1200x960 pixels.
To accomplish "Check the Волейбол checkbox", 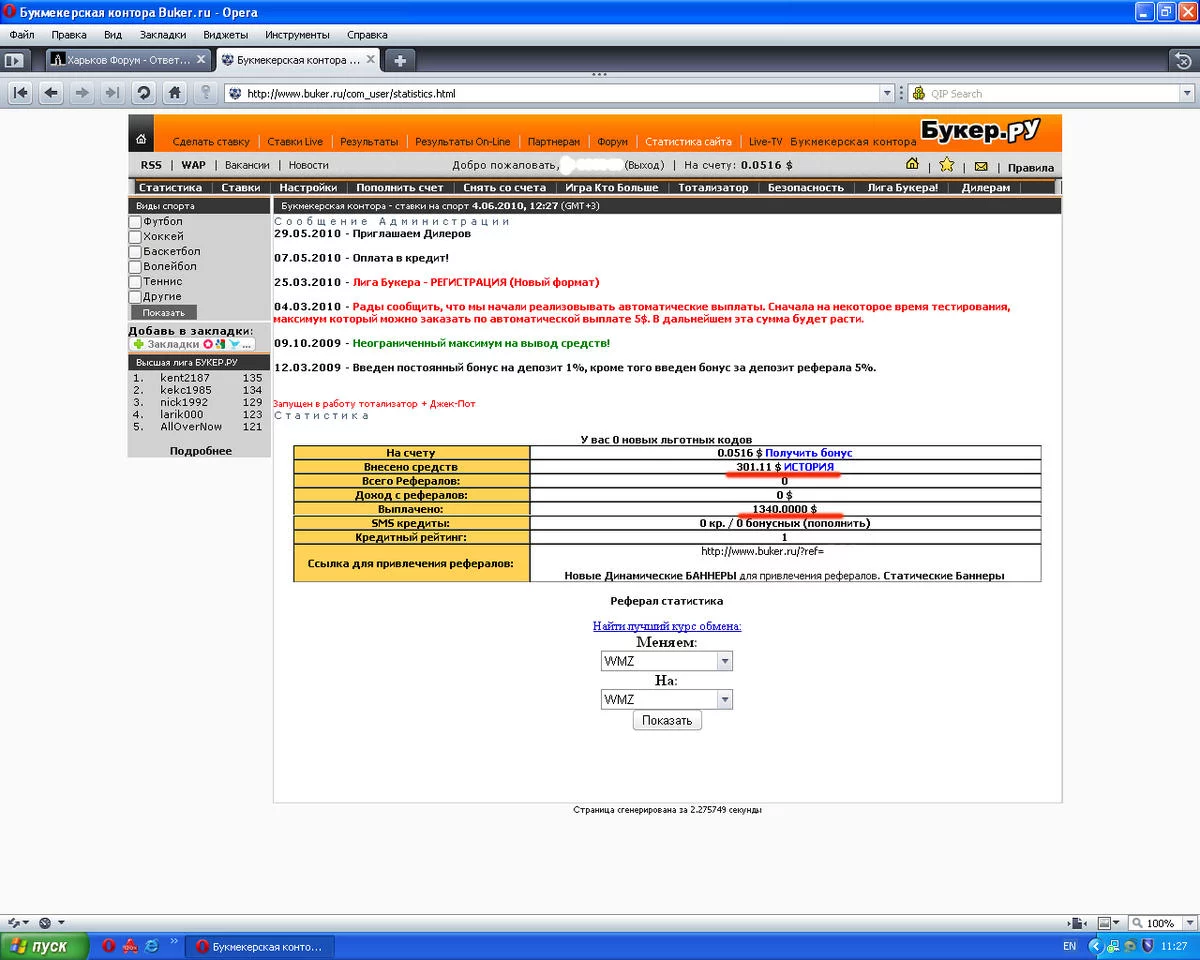I will point(135,267).
